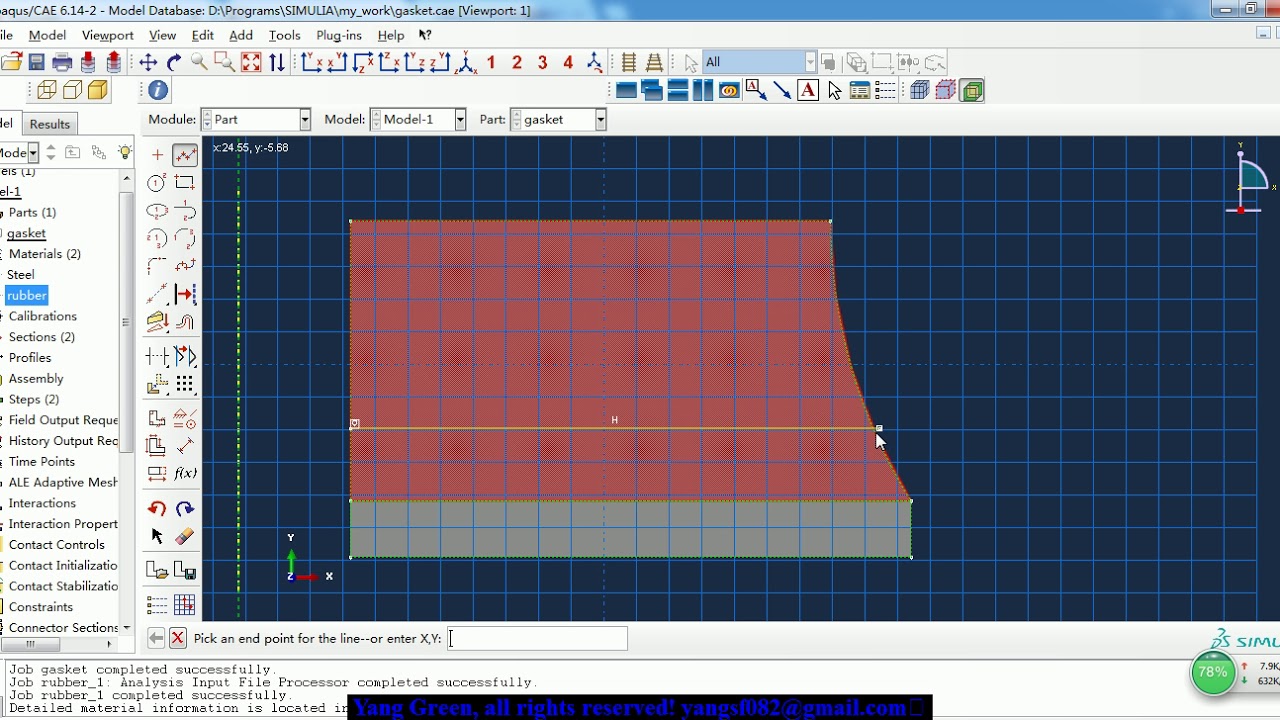Open the Query information tool
Screen dimensions: 1280x720
(x=158, y=91)
